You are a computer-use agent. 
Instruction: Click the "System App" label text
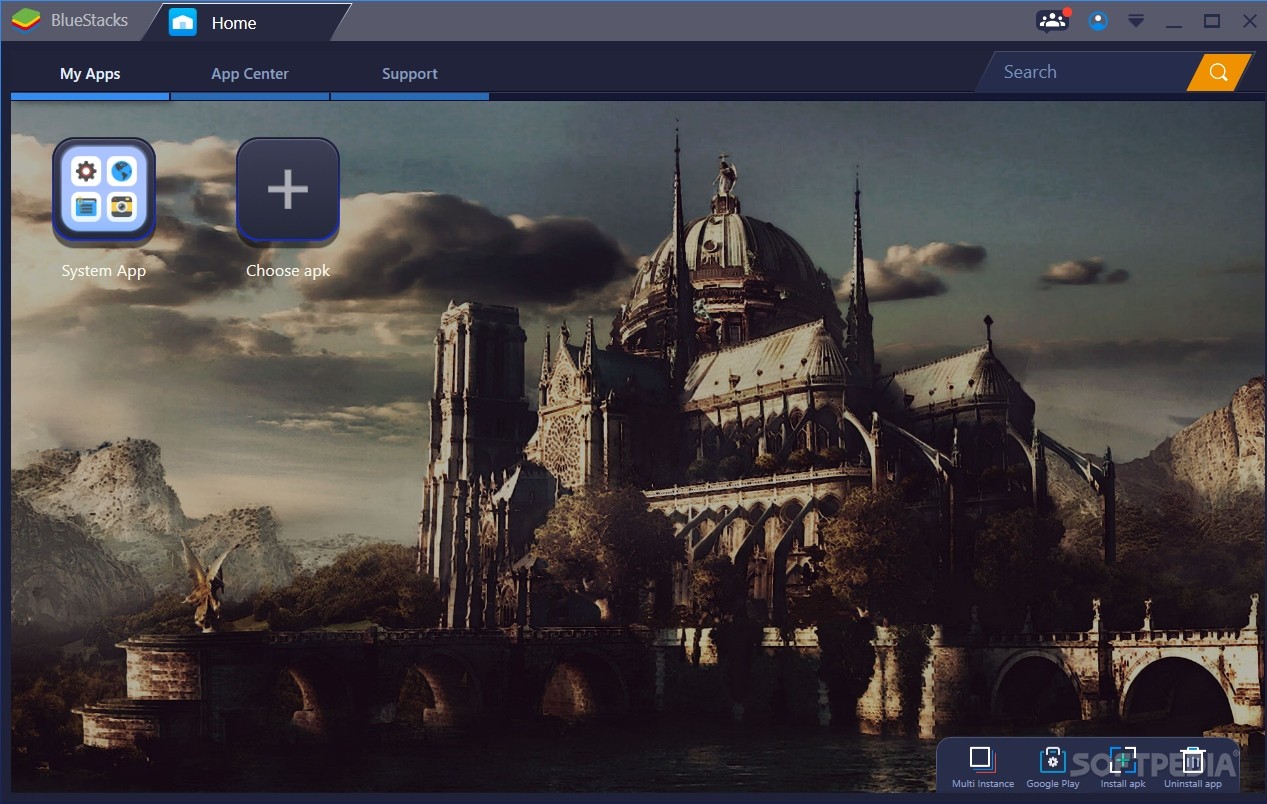click(104, 271)
